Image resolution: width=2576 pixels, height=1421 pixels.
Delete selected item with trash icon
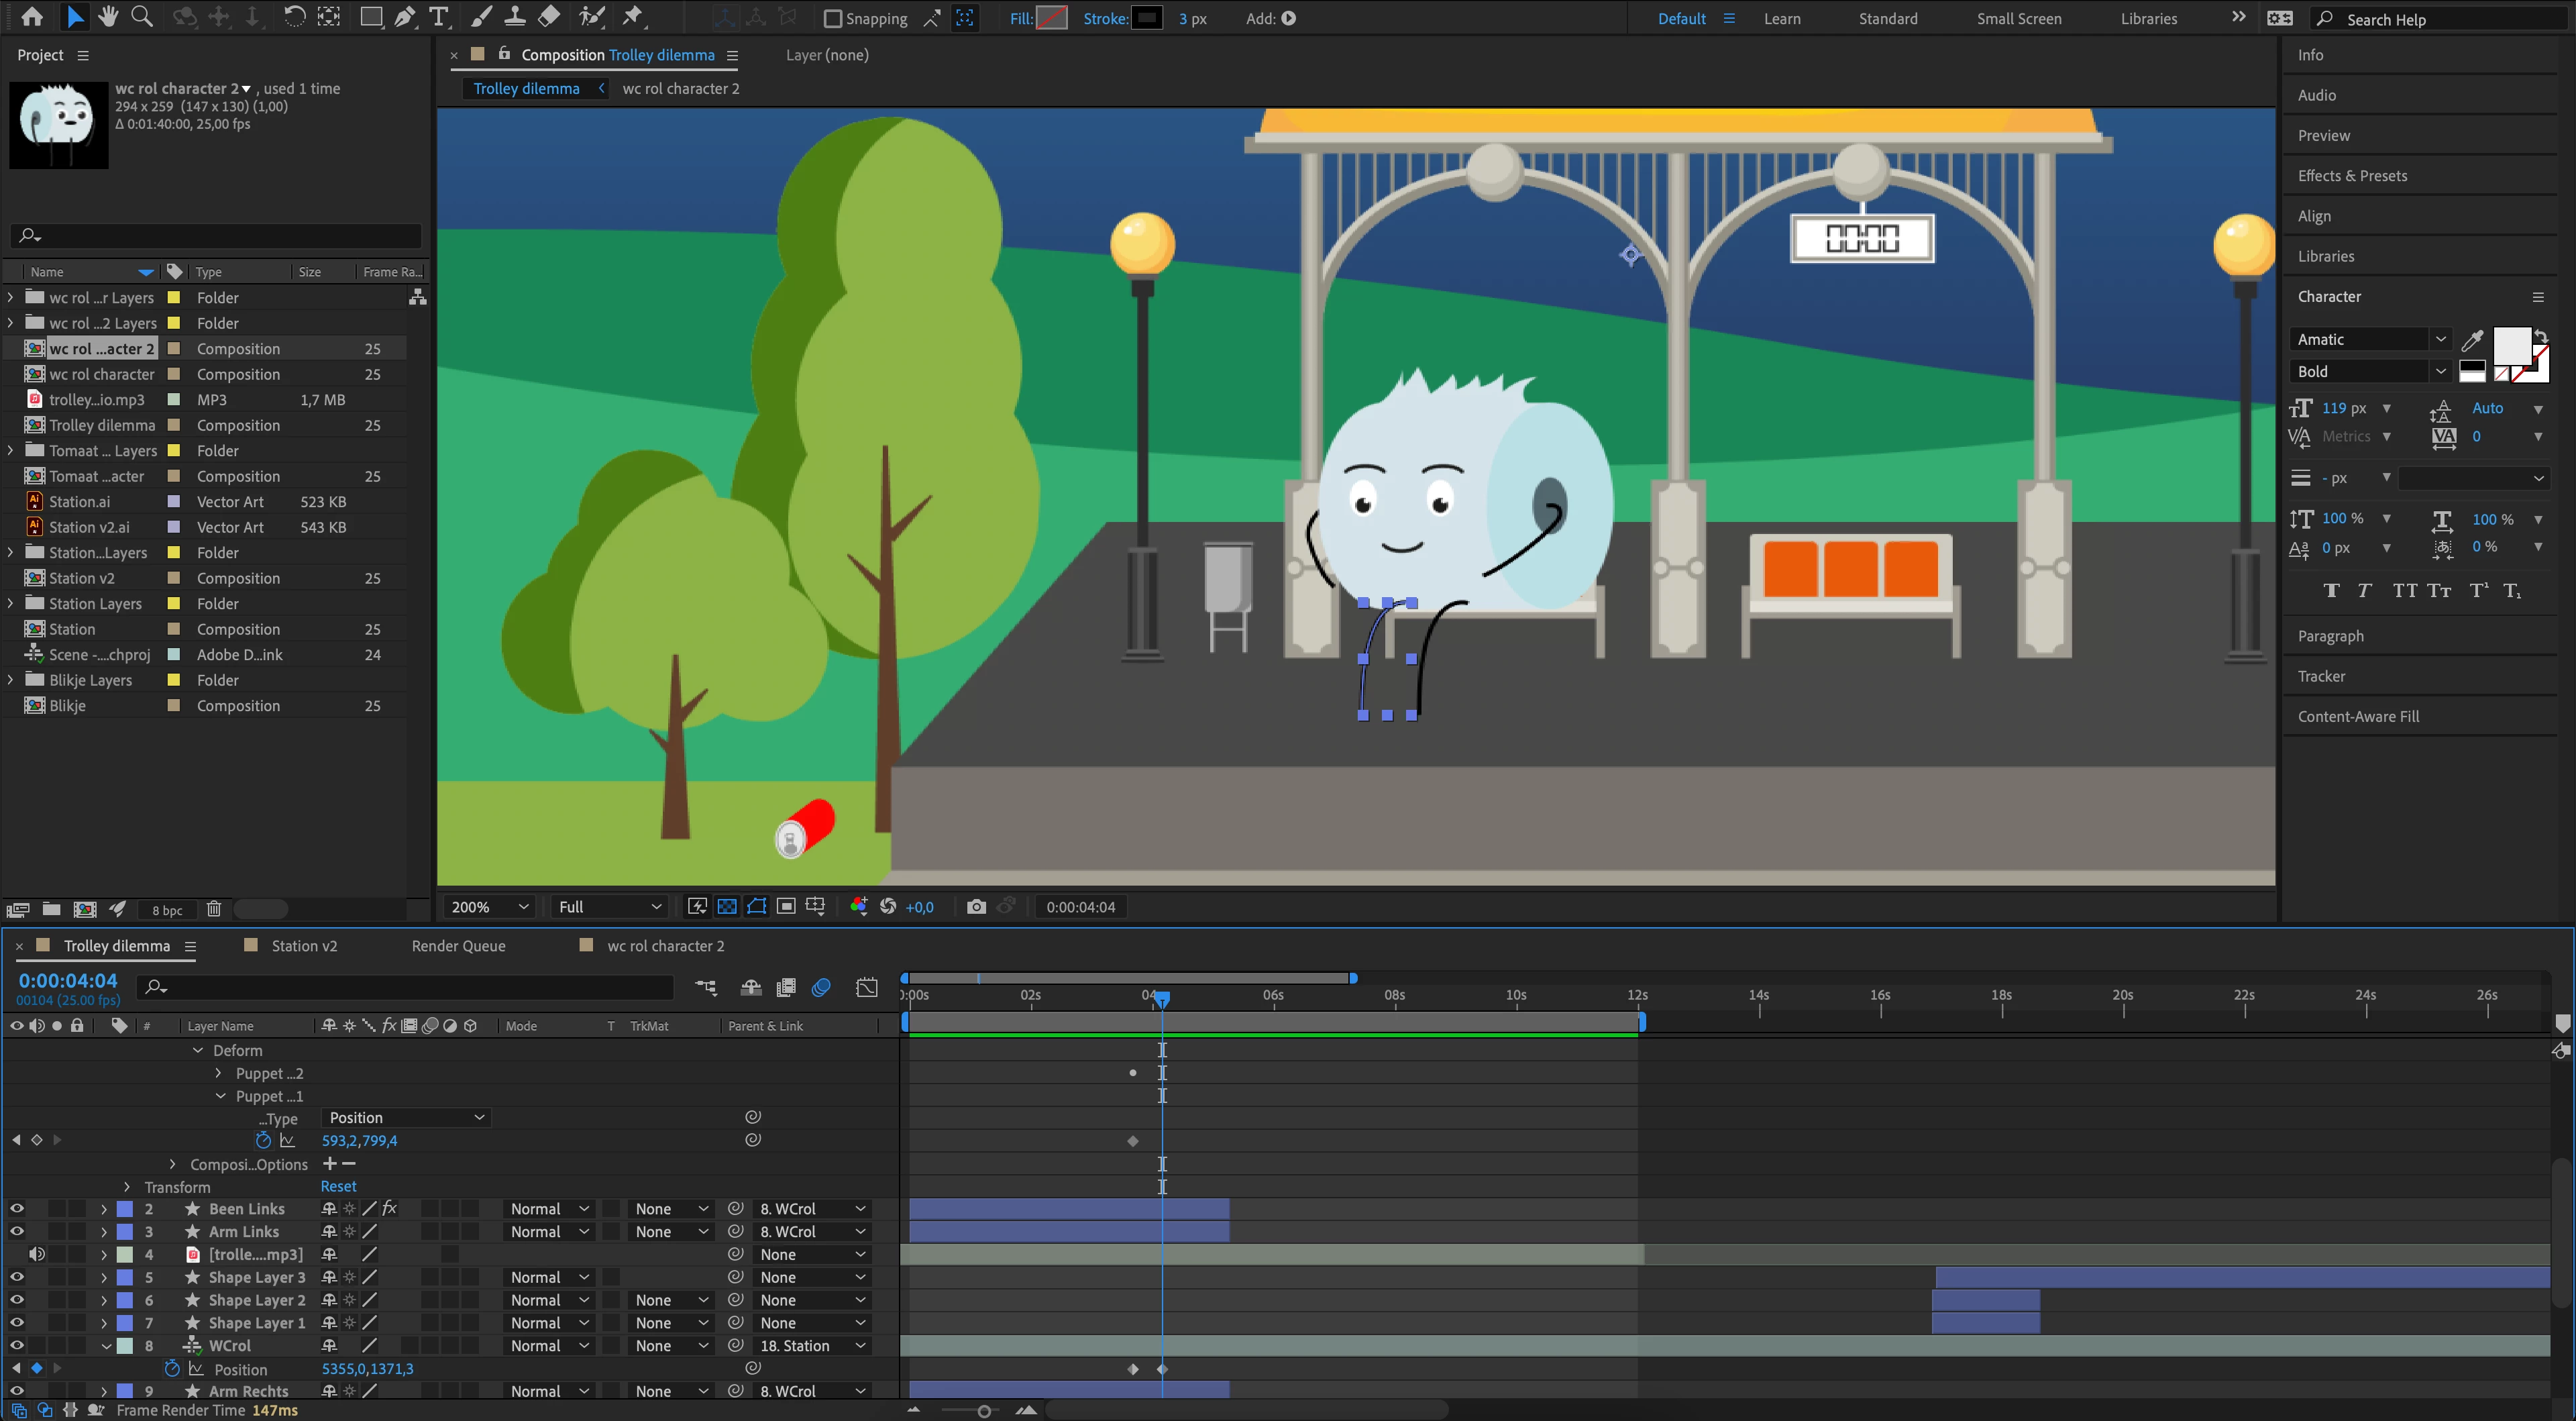click(213, 909)
